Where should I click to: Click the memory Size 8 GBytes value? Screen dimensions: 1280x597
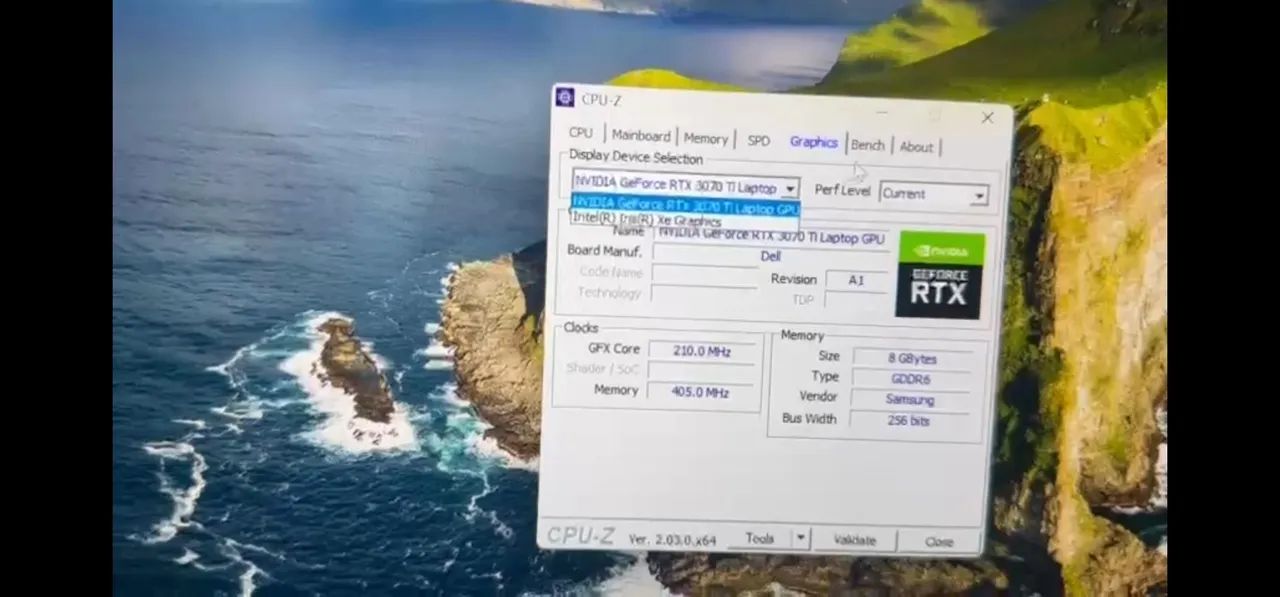pos(911,358)
